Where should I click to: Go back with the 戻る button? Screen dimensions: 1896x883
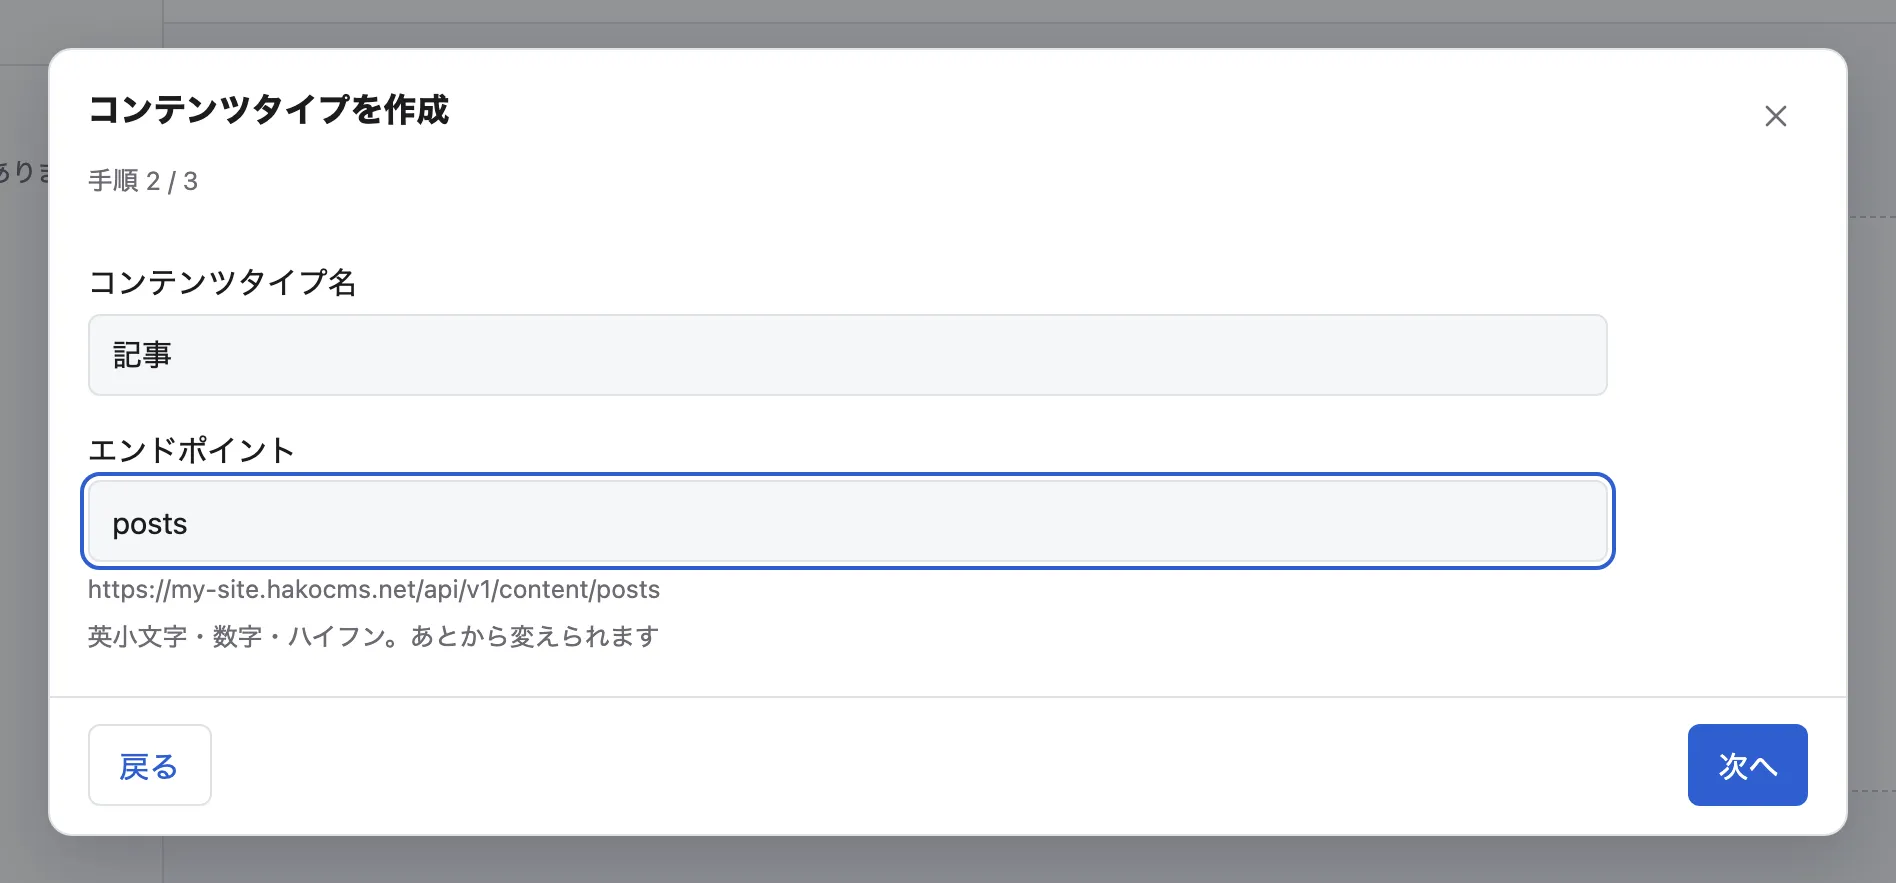point(150,765)
